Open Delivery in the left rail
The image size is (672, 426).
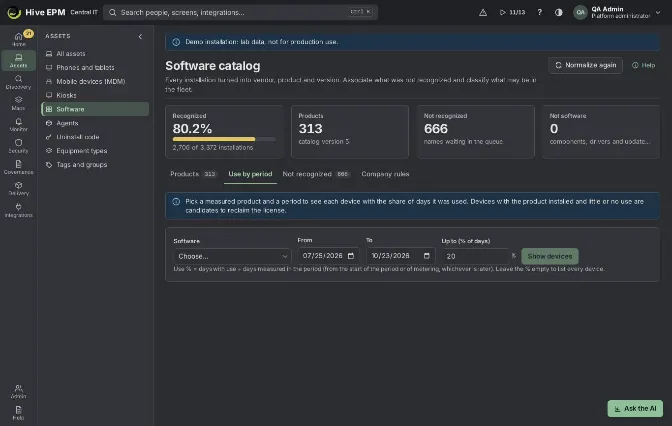18,189
